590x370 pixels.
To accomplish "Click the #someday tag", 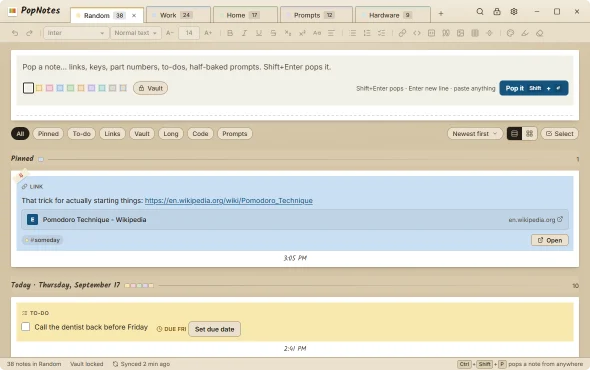I will click(x=43, y=240).
